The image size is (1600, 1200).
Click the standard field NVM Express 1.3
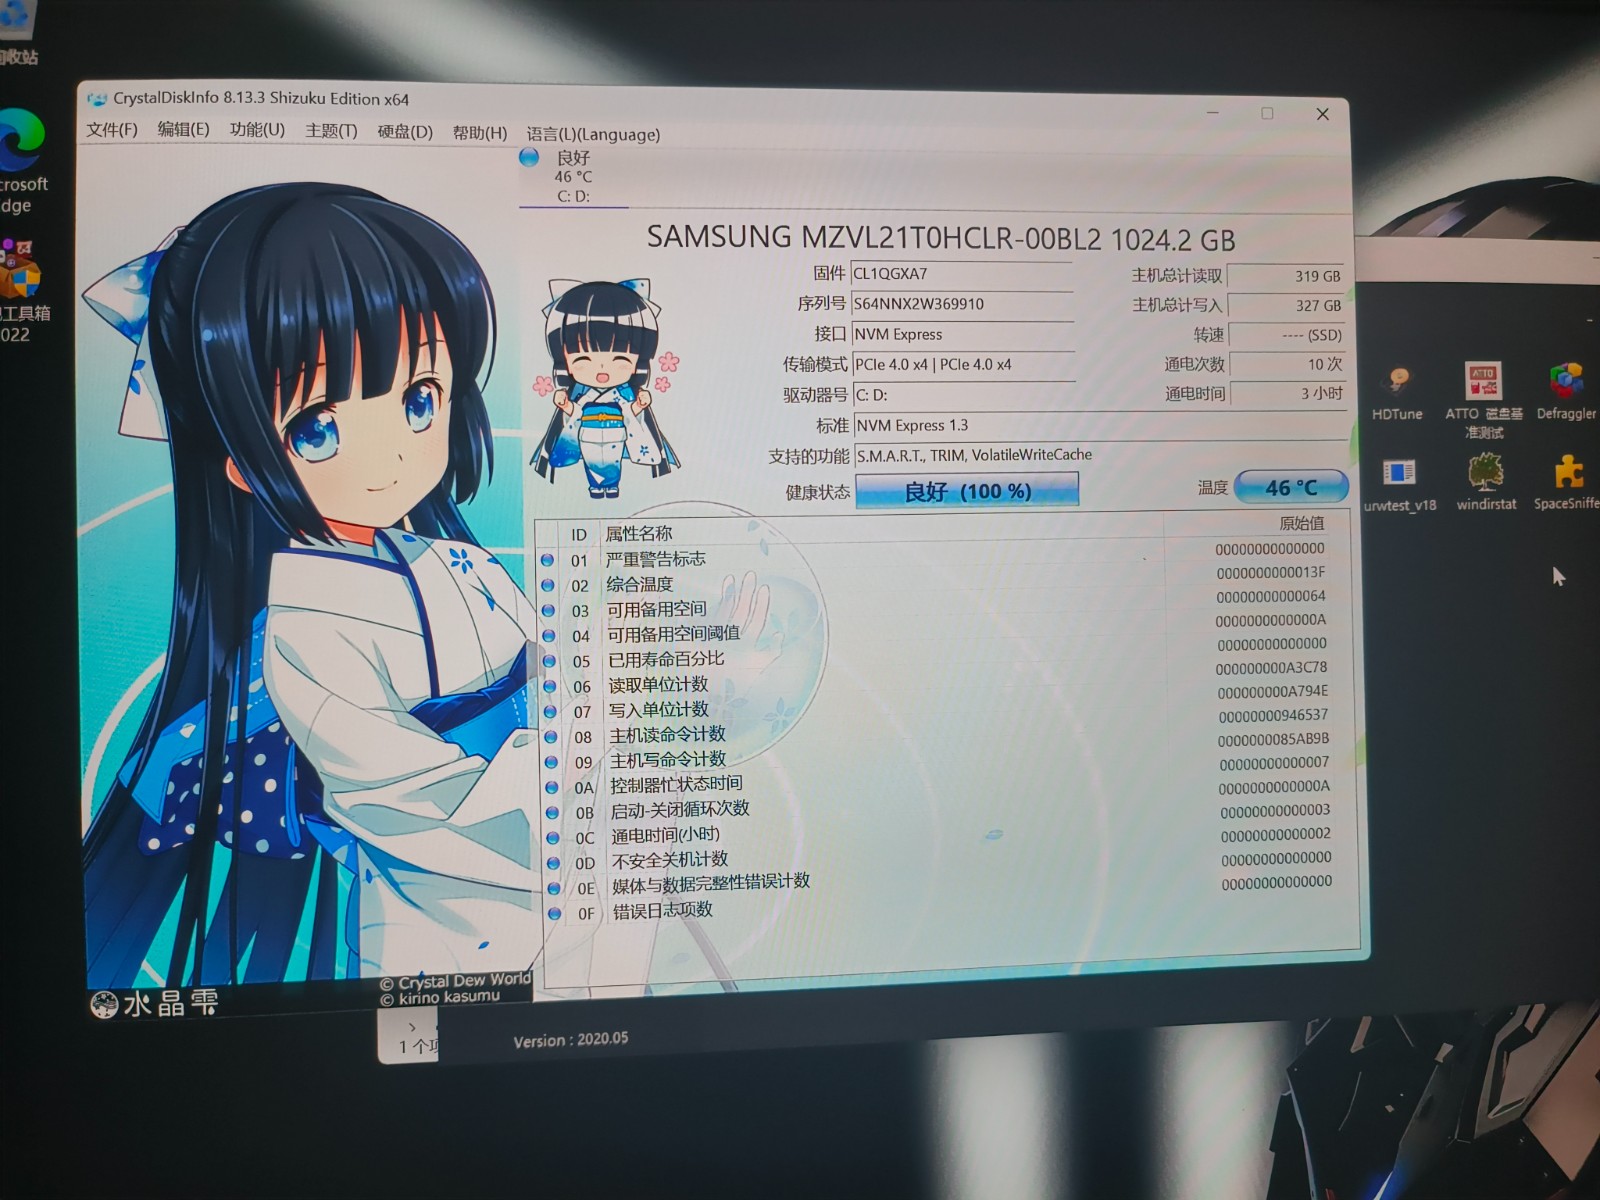[1100, 425]
